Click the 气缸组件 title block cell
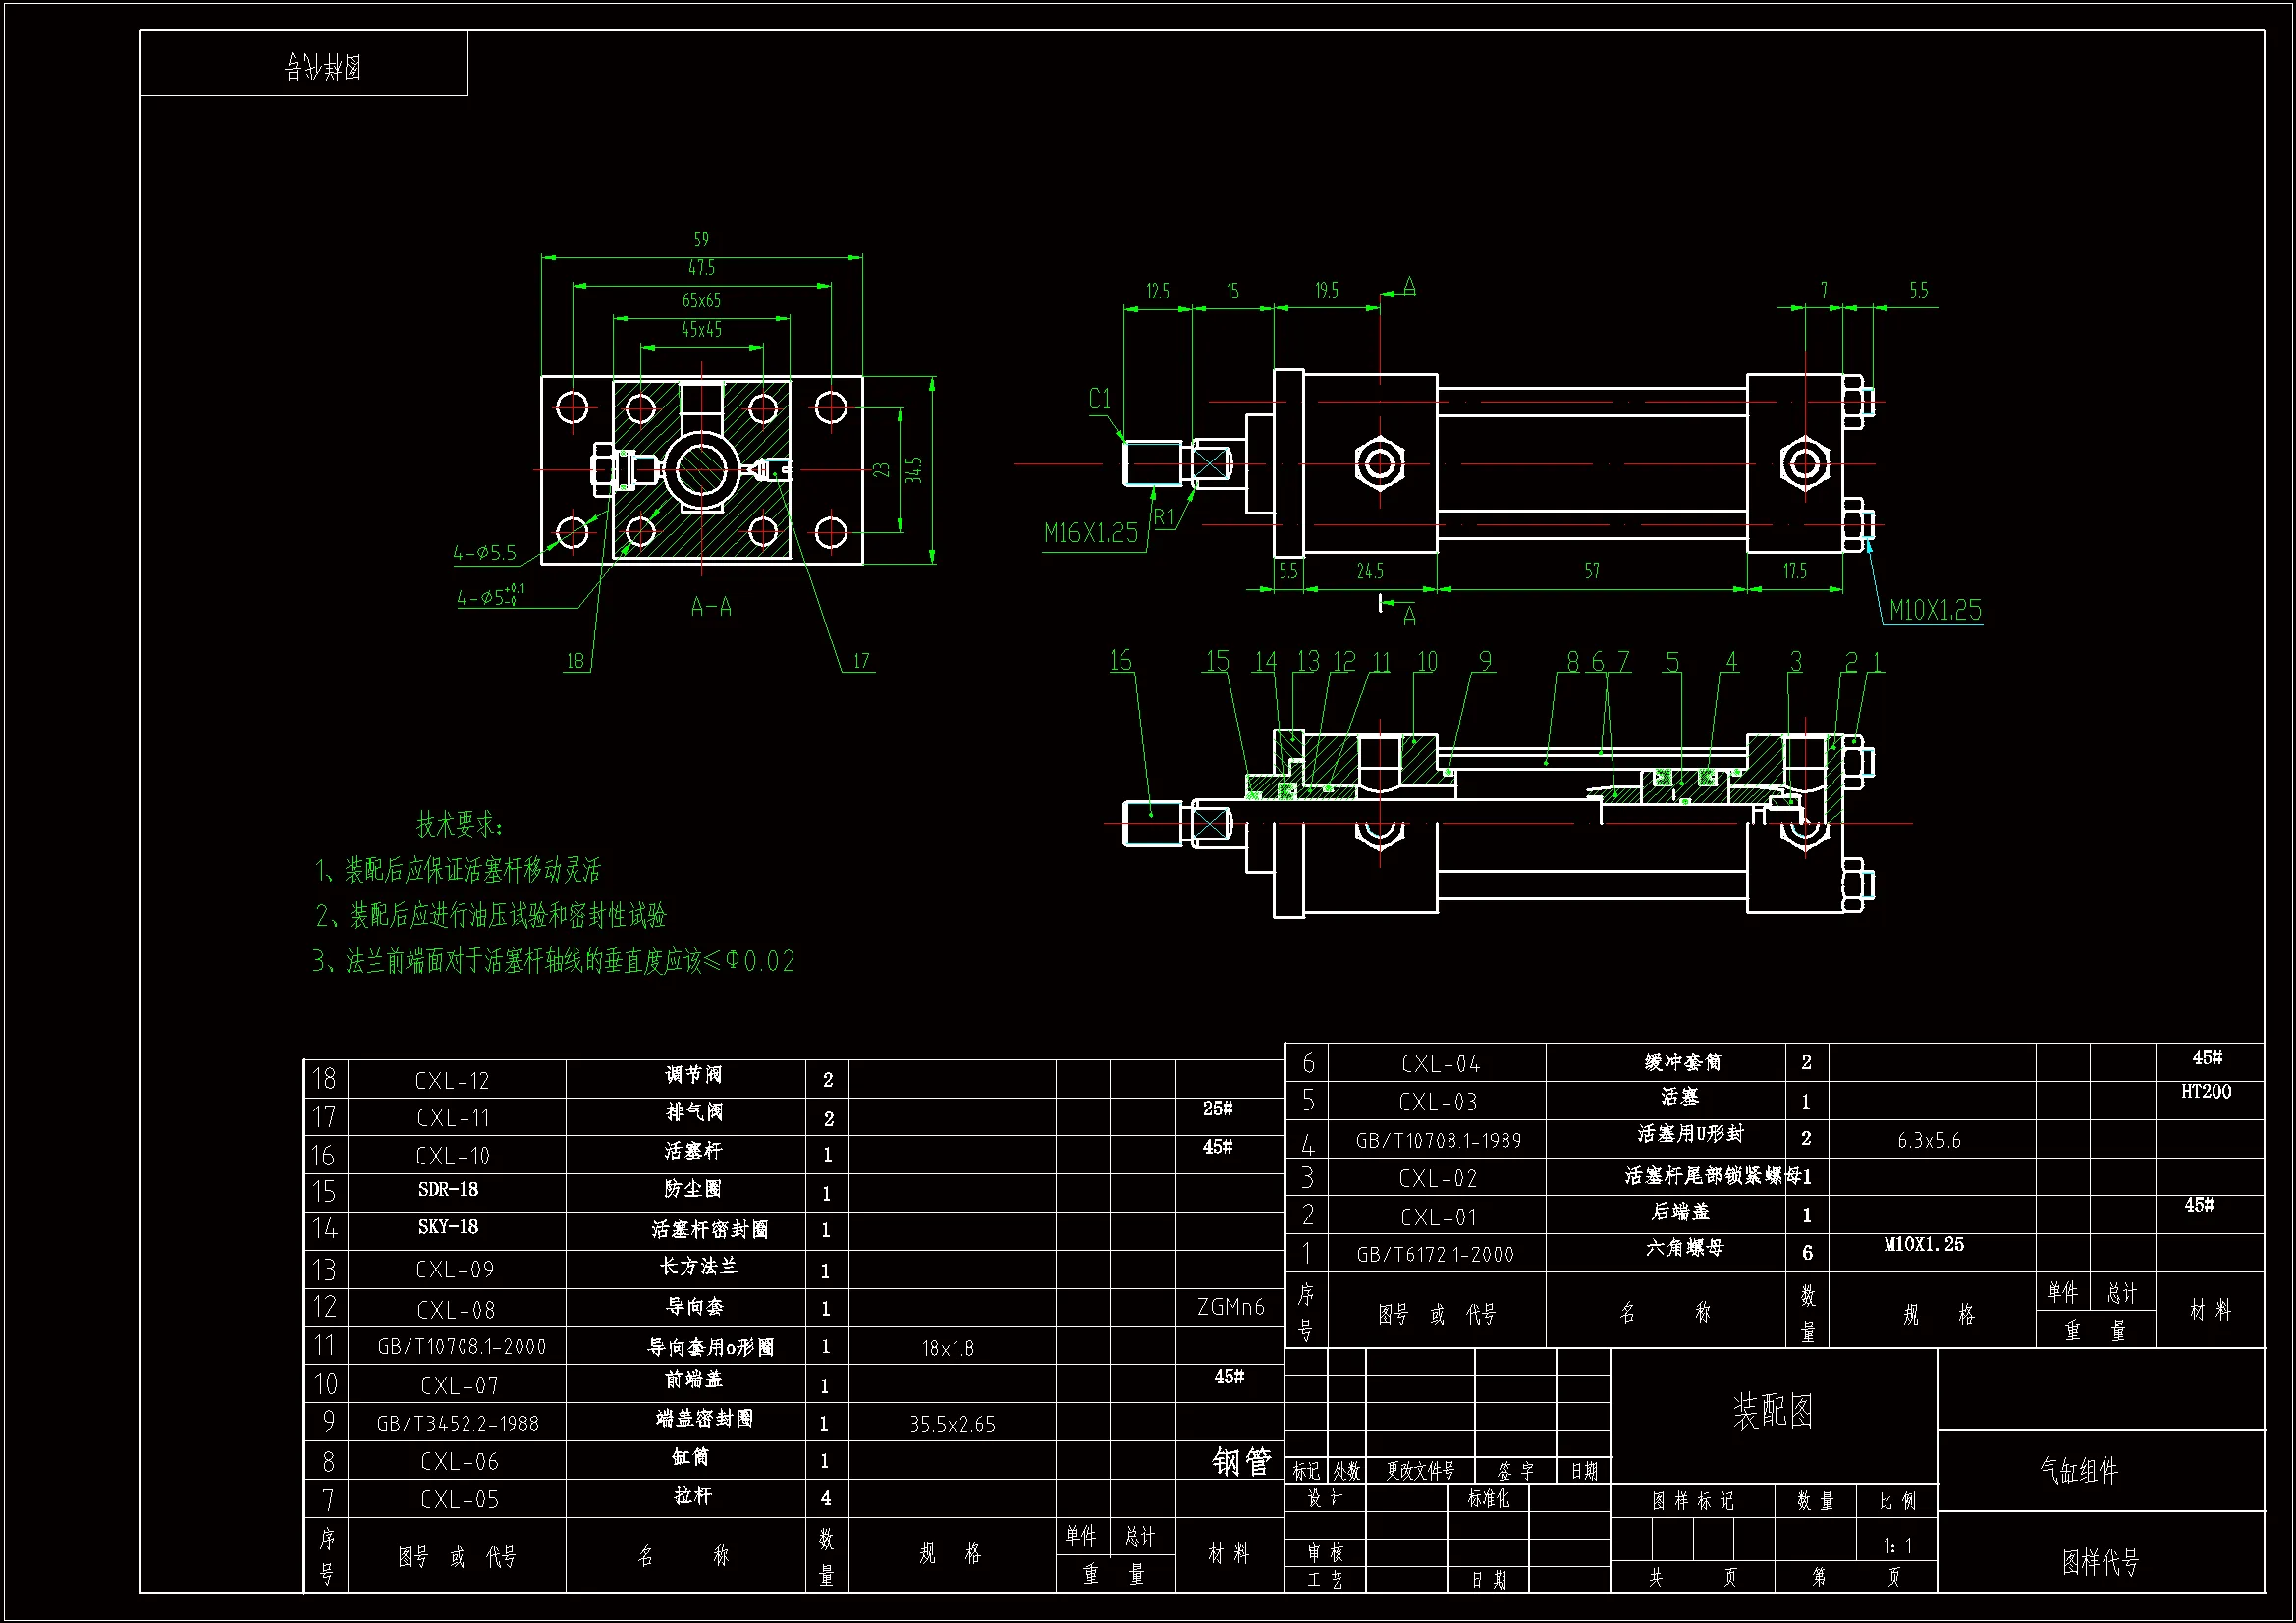 click(2078, 1470)
